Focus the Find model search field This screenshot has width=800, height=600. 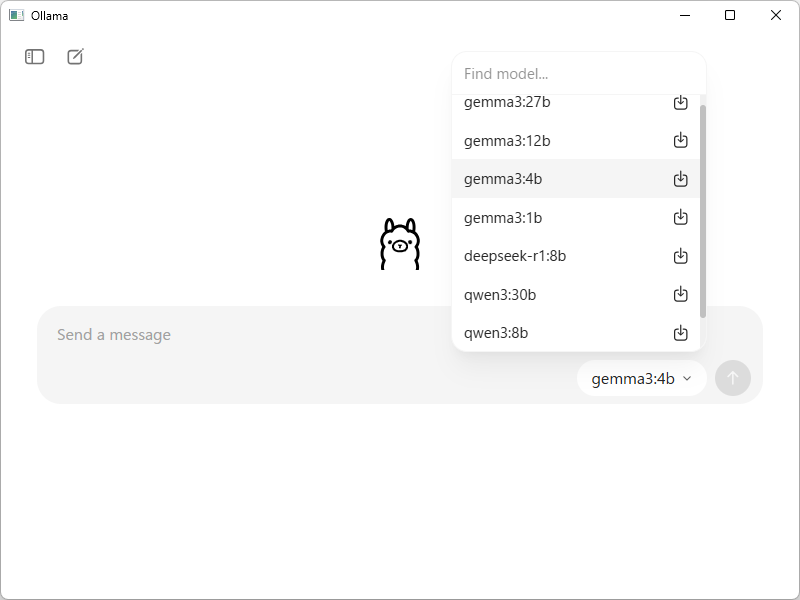(579, 74)
